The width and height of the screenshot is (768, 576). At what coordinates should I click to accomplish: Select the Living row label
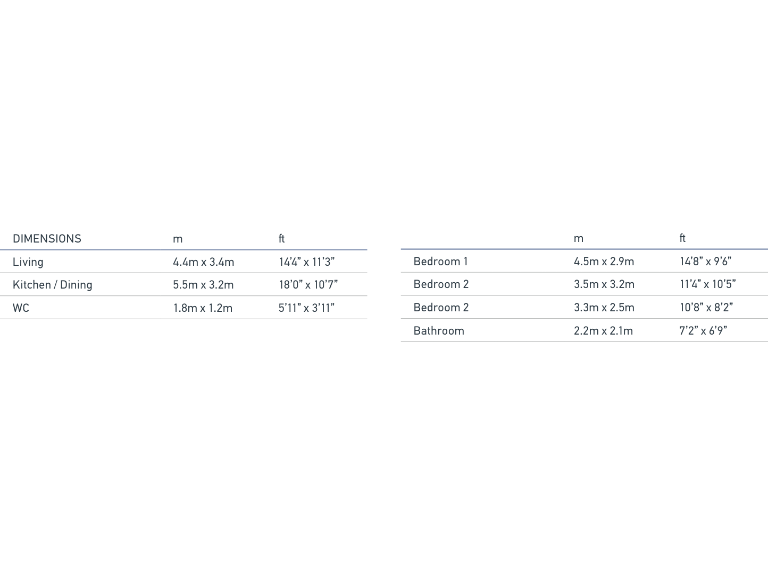click(28, 262)
